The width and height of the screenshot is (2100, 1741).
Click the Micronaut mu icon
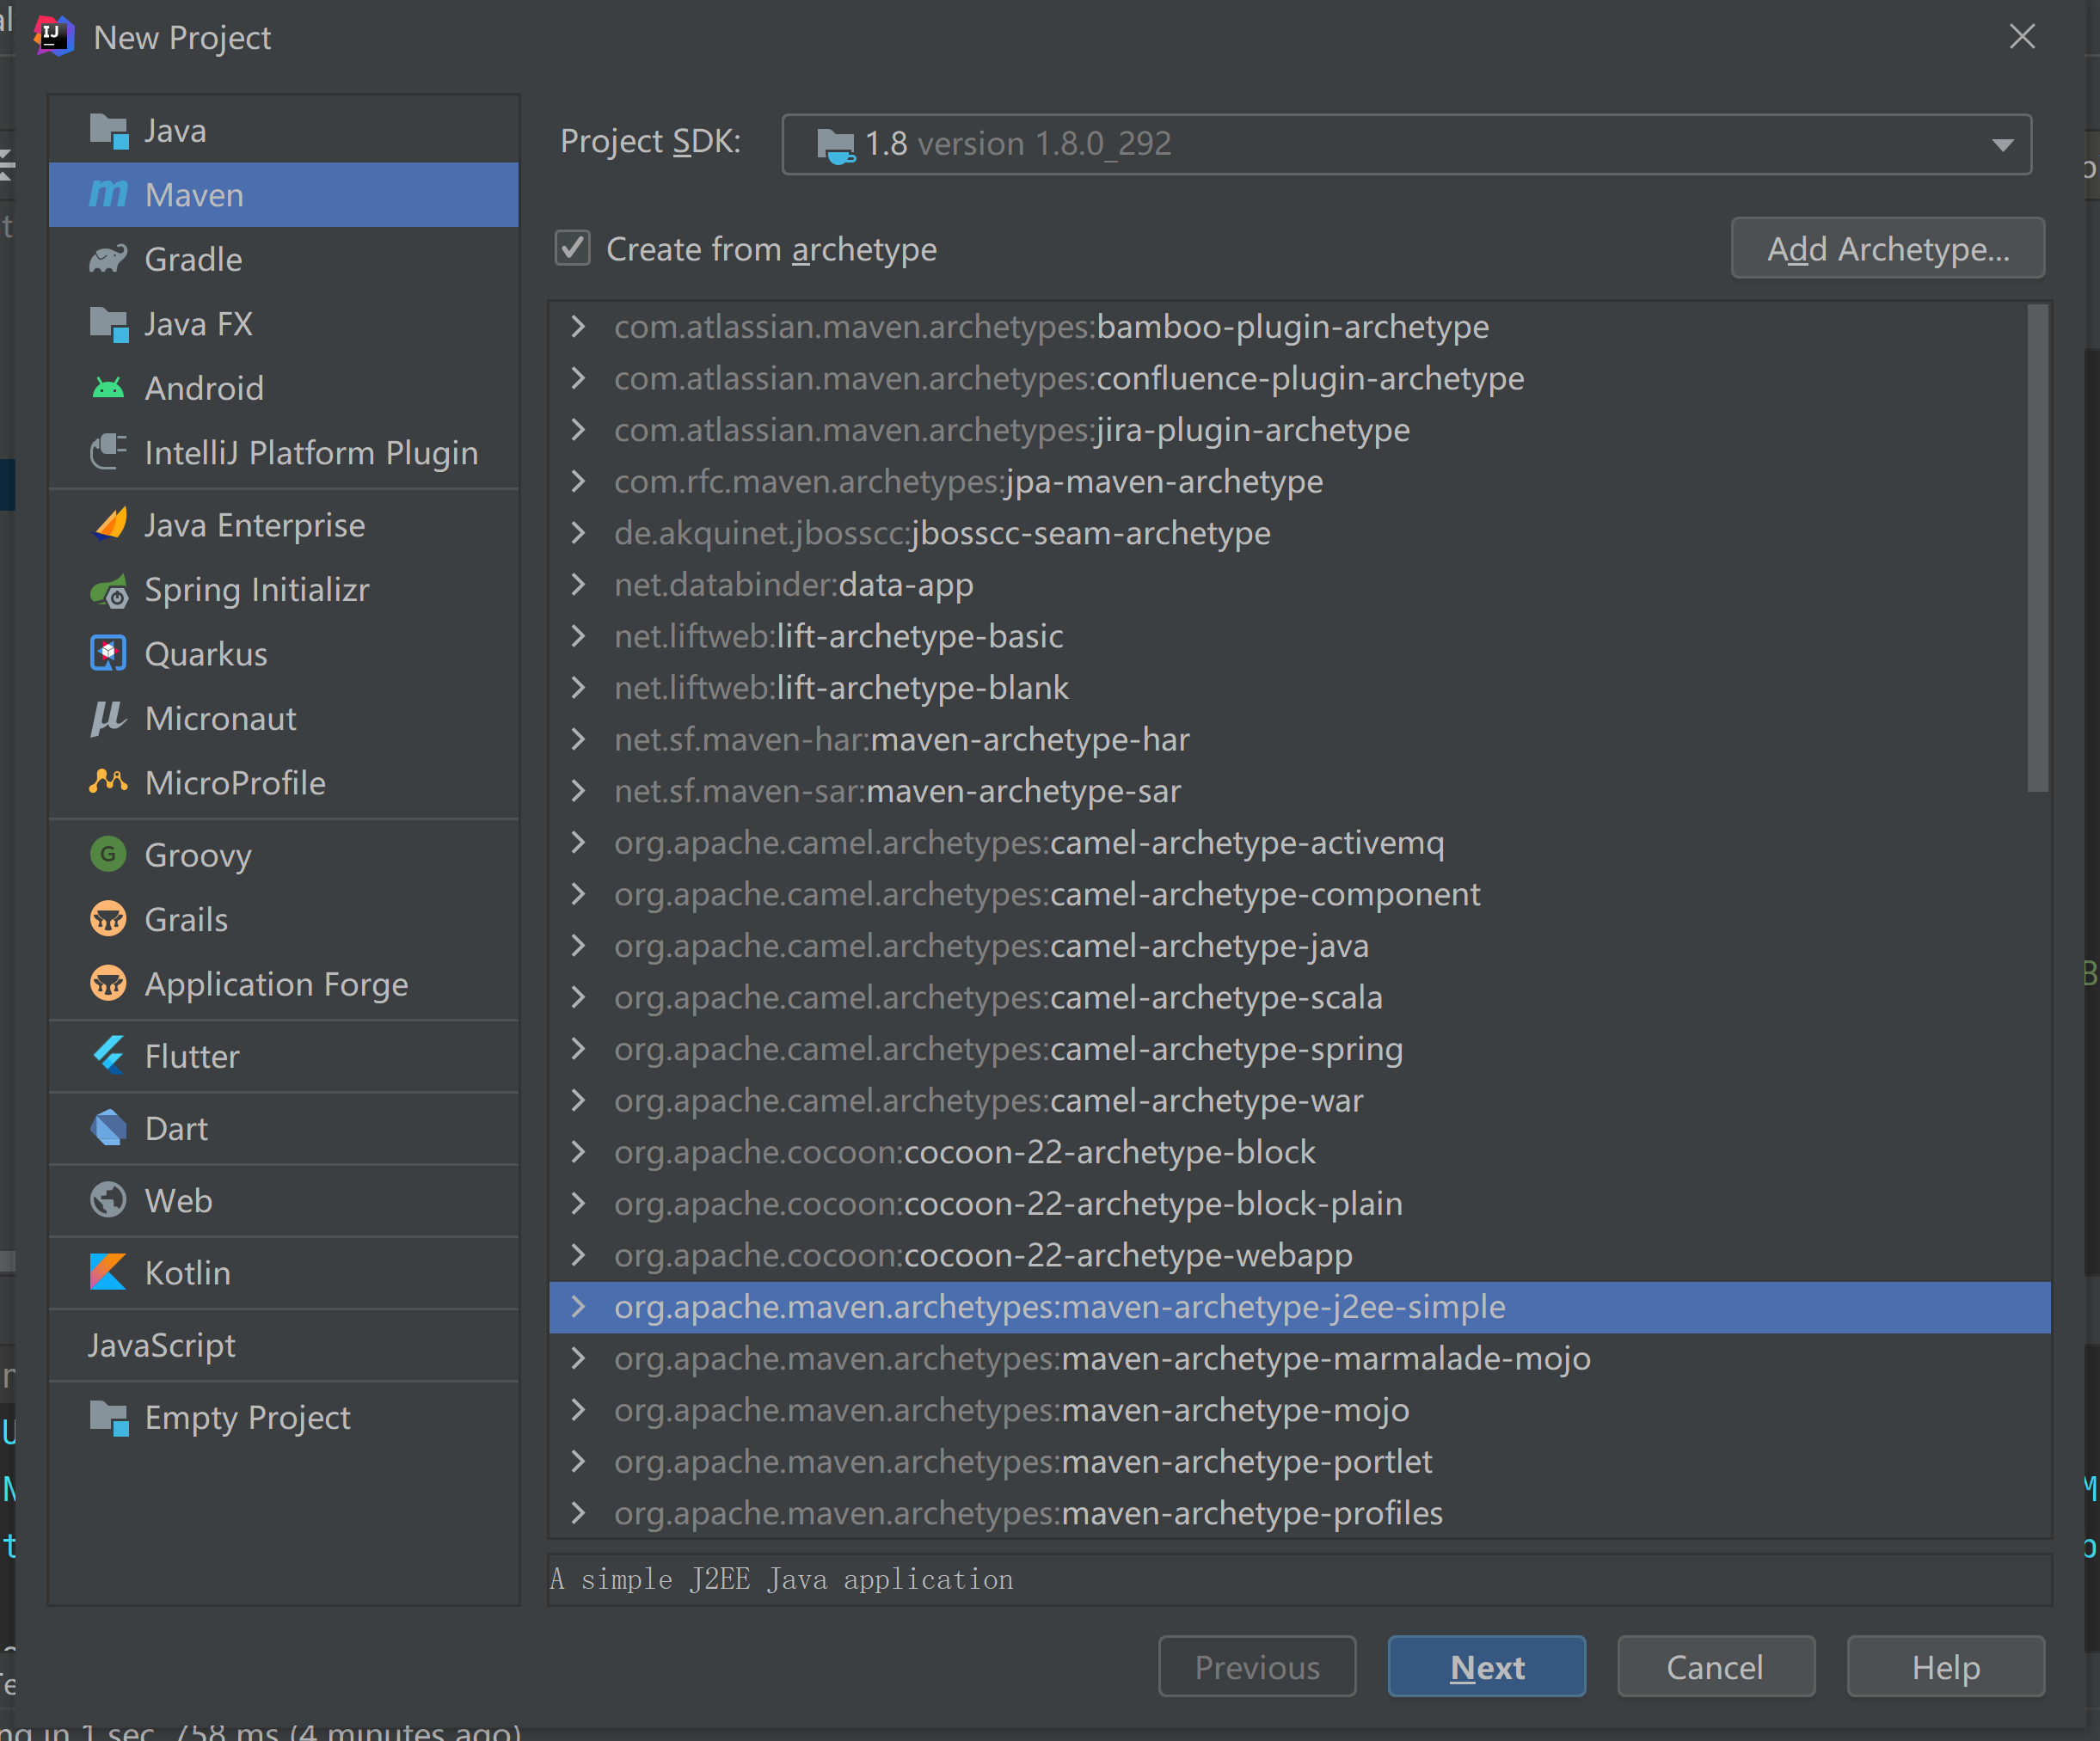[x=108, y=718]
